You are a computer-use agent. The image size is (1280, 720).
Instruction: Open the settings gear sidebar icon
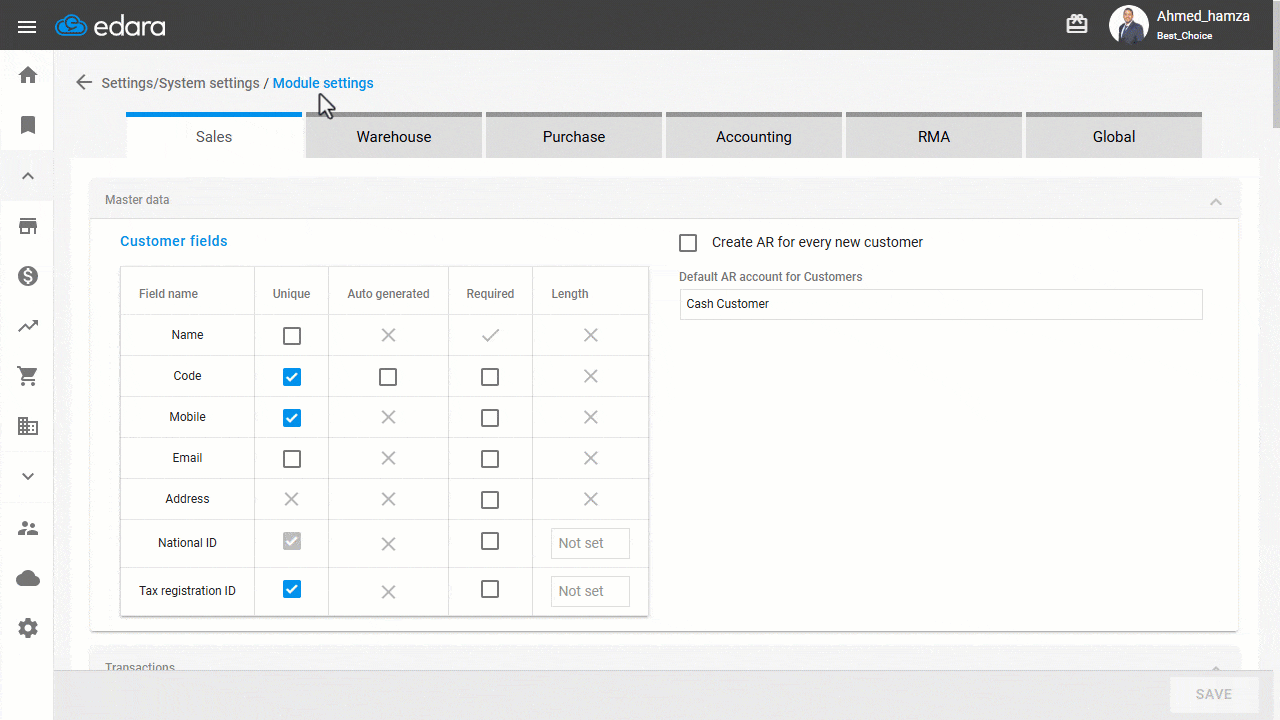click(28, 628)
